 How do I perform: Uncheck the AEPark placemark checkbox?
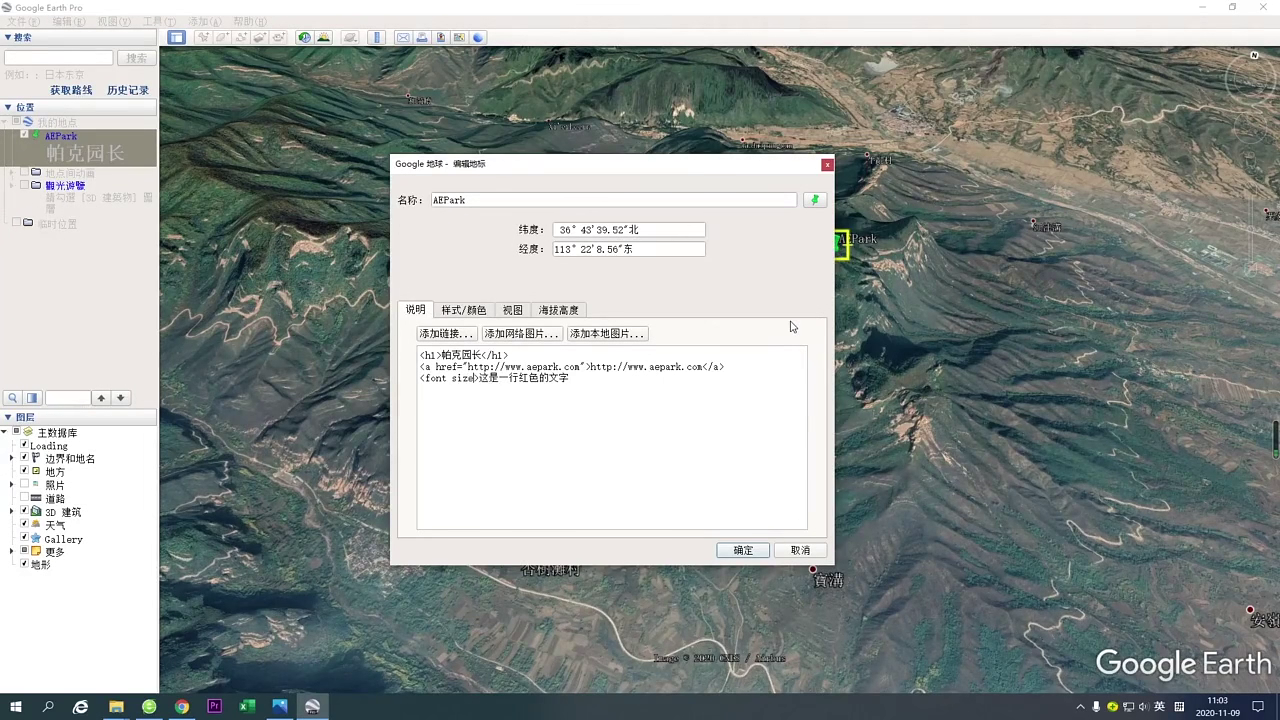pyautogui.click(x=25, y=135)
